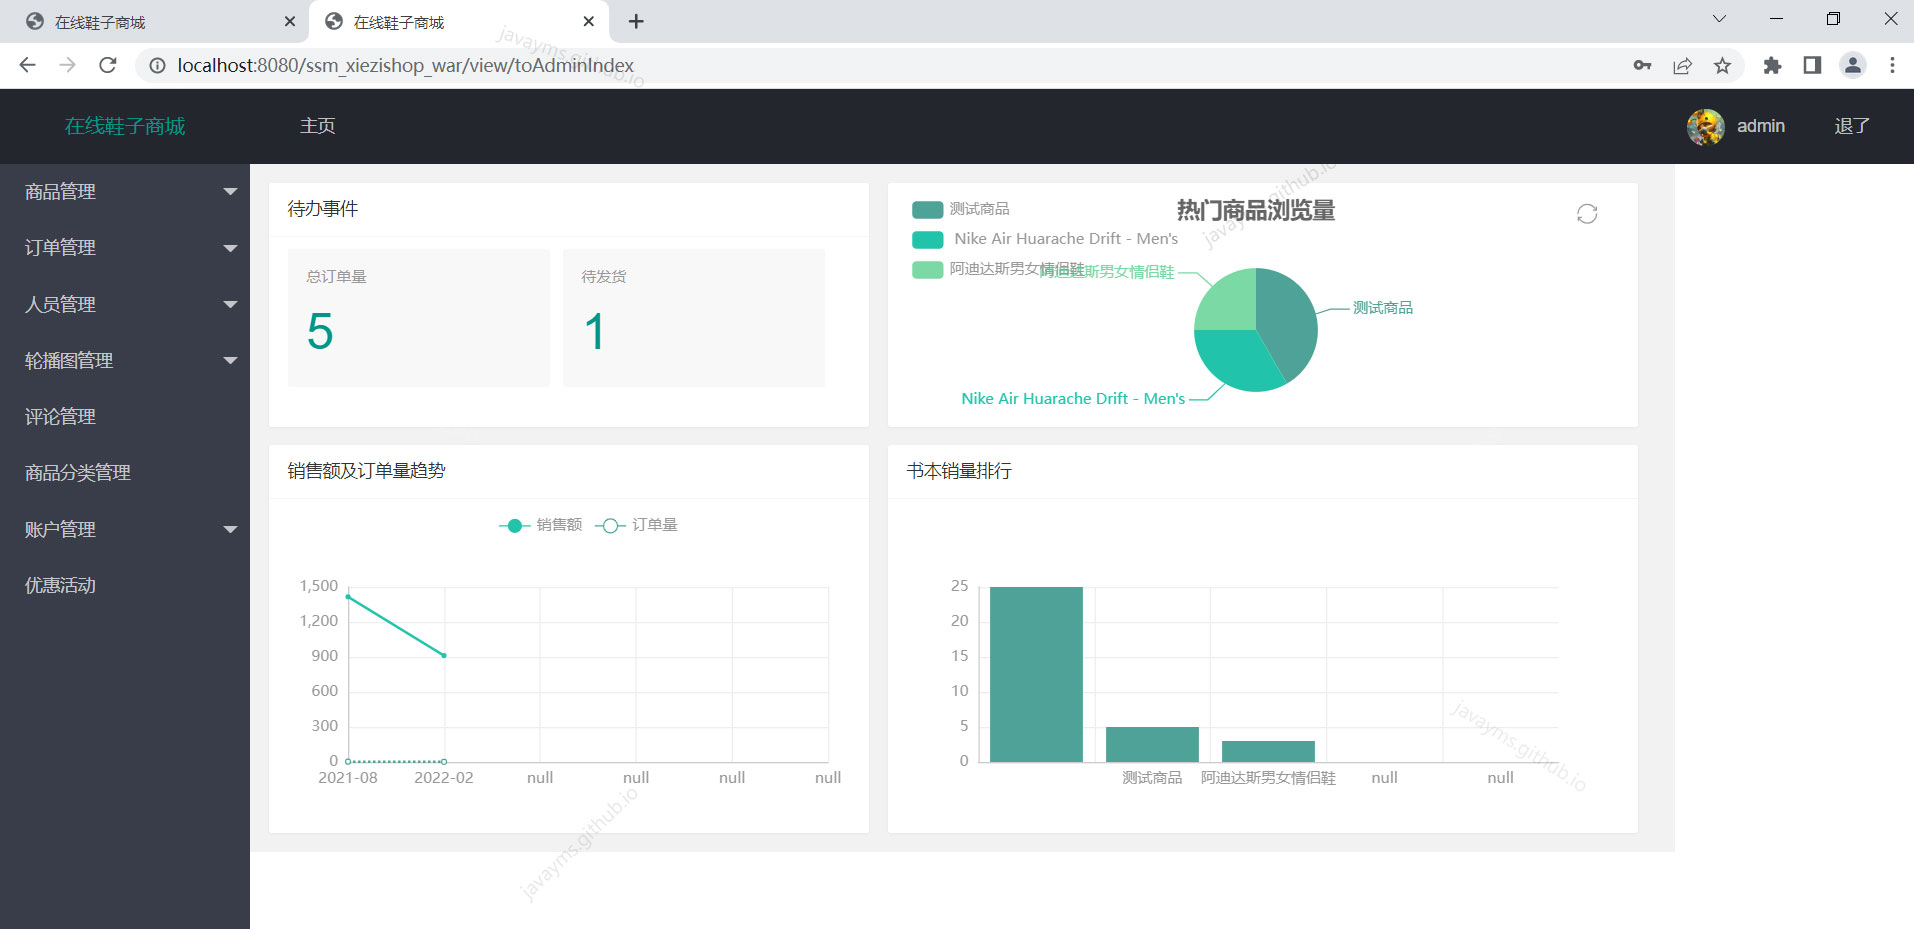
Task: Open the site info icon before the URL
Action: pyautogui.click(x=157, y=65)
